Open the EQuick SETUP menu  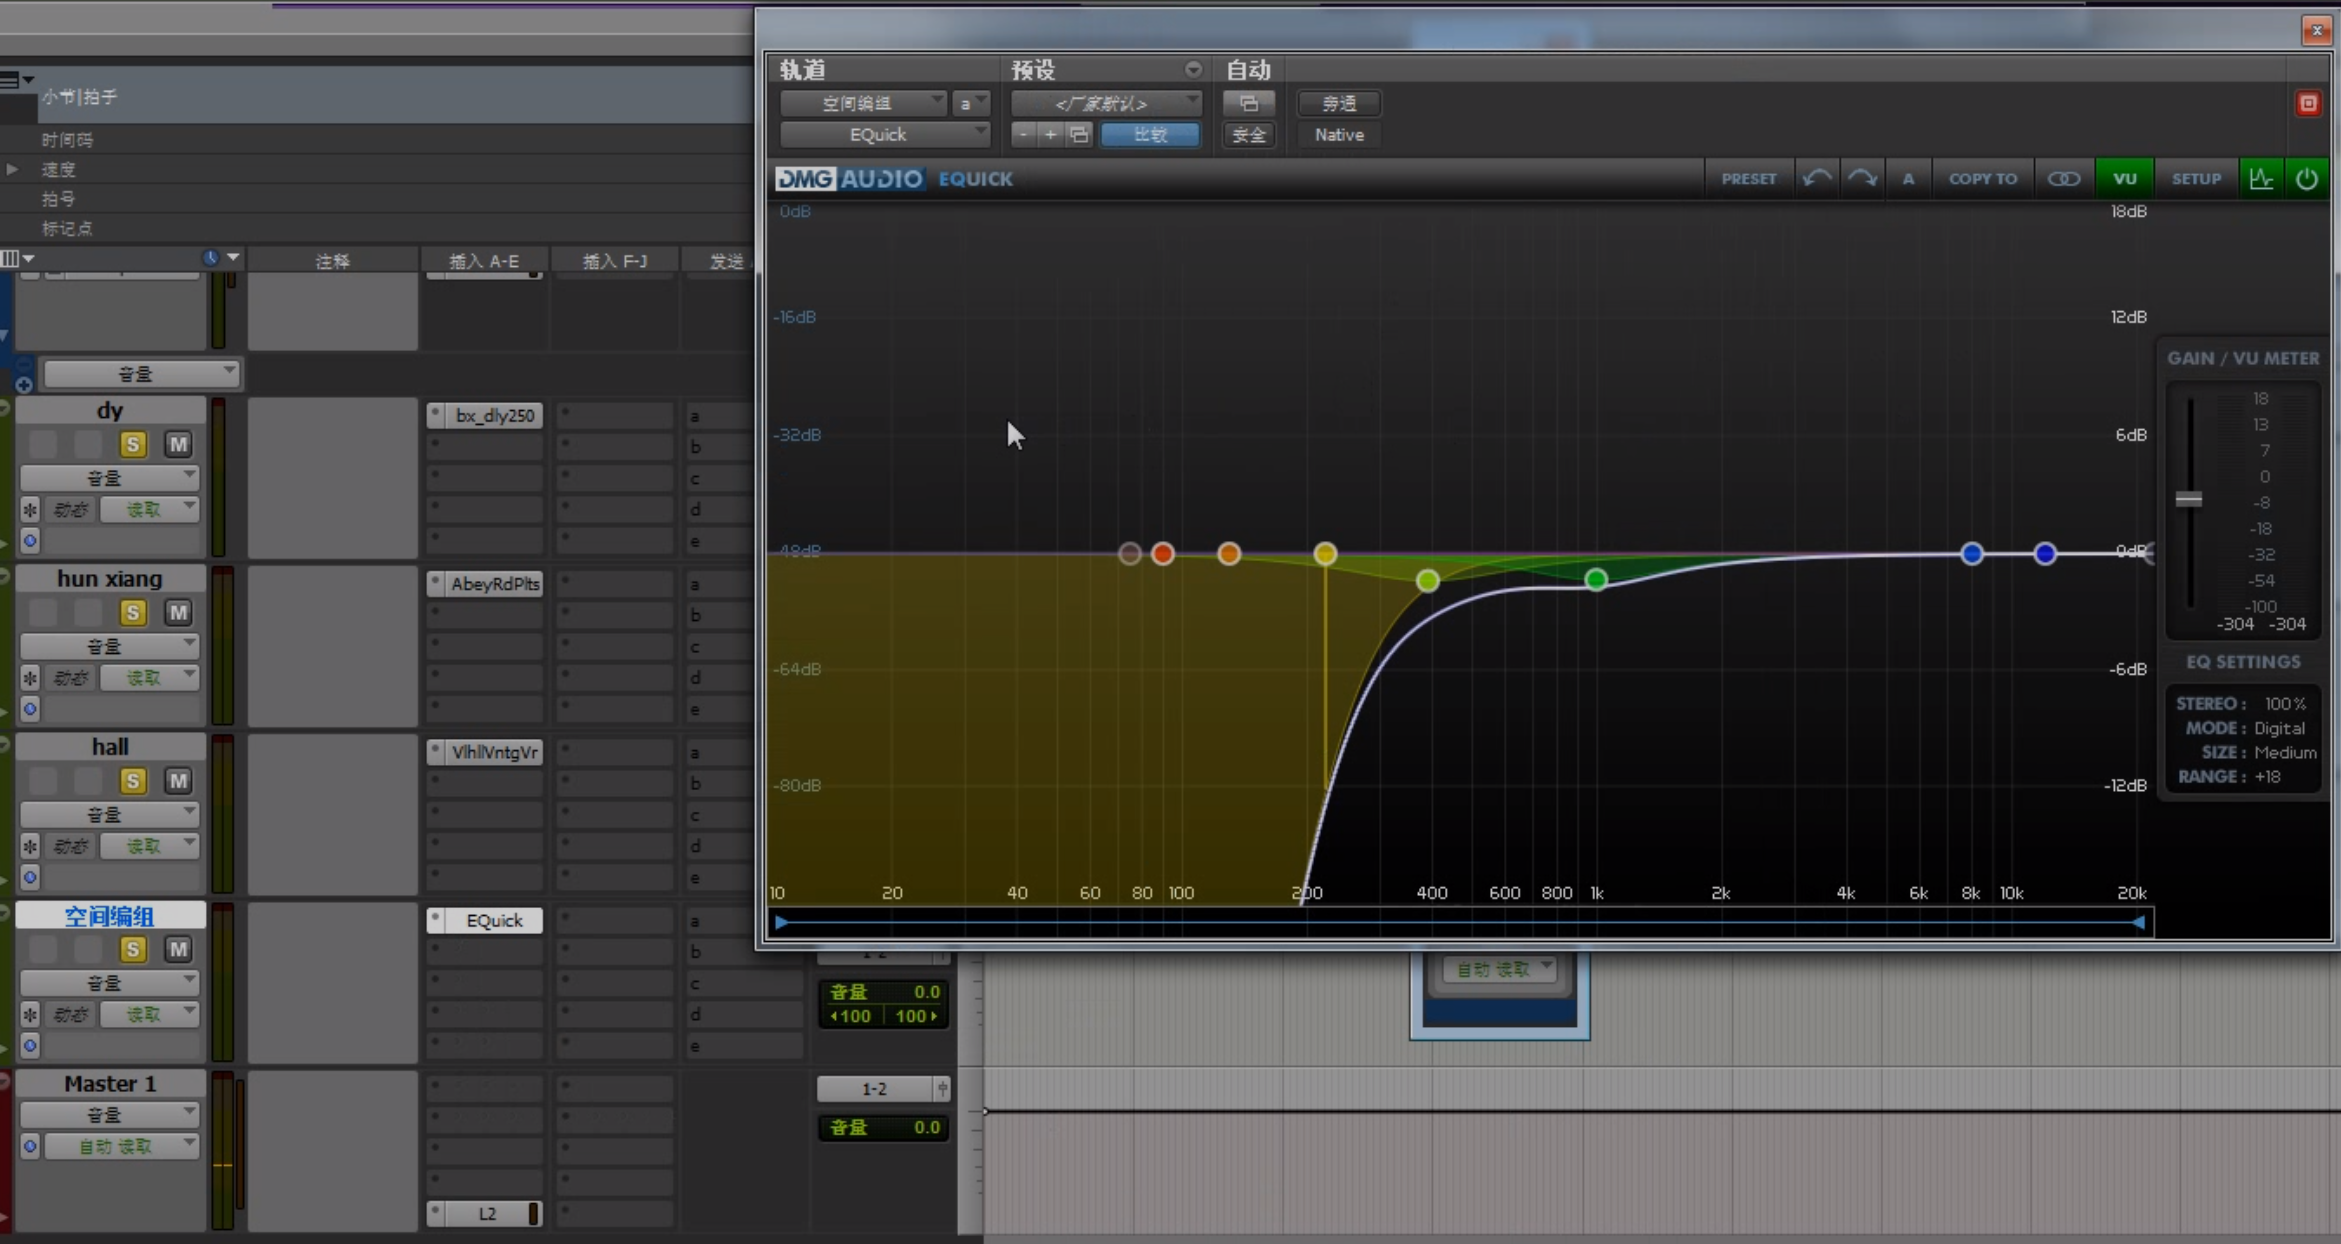(2195, 178)
